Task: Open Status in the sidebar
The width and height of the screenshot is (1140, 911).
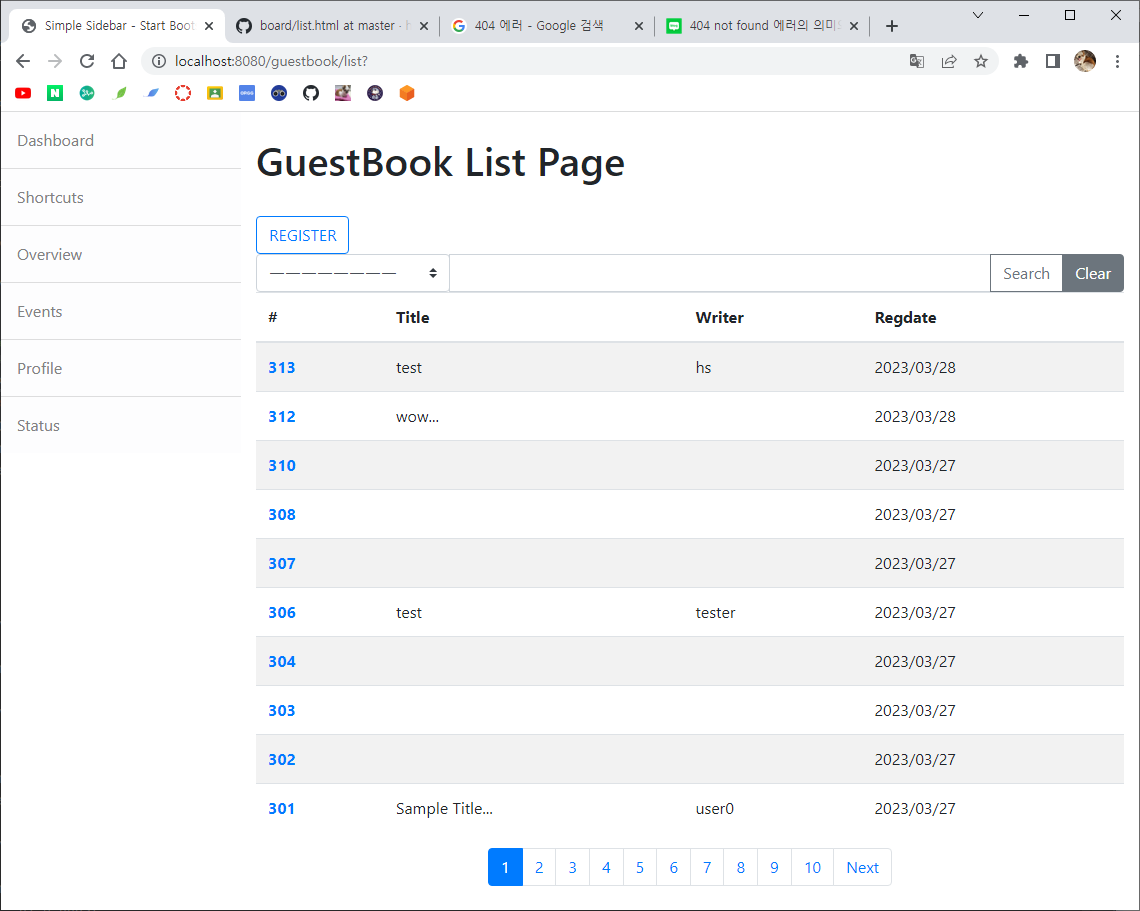Action: point(121,425)
